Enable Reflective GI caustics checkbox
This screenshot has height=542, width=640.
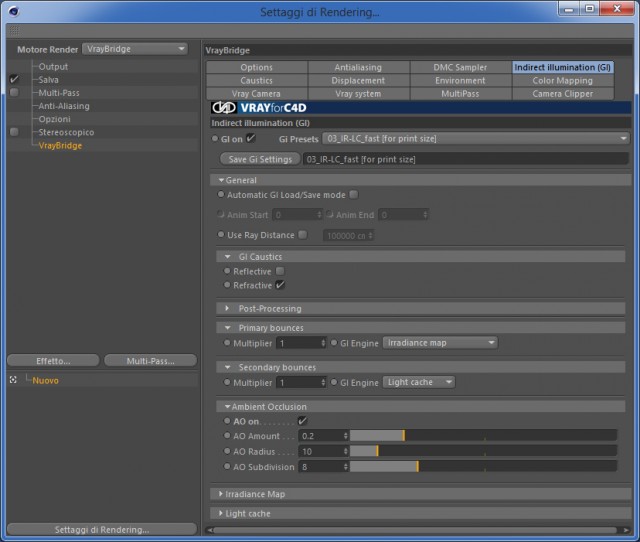pos(280,271)
